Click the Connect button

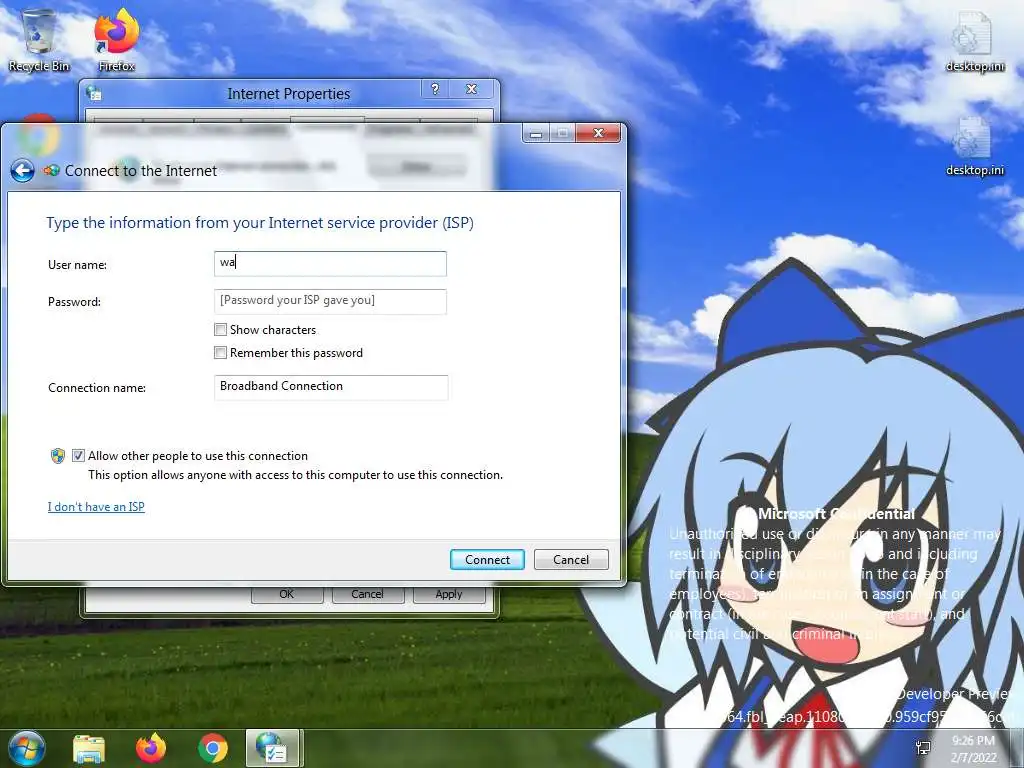[x=487, y=560]
